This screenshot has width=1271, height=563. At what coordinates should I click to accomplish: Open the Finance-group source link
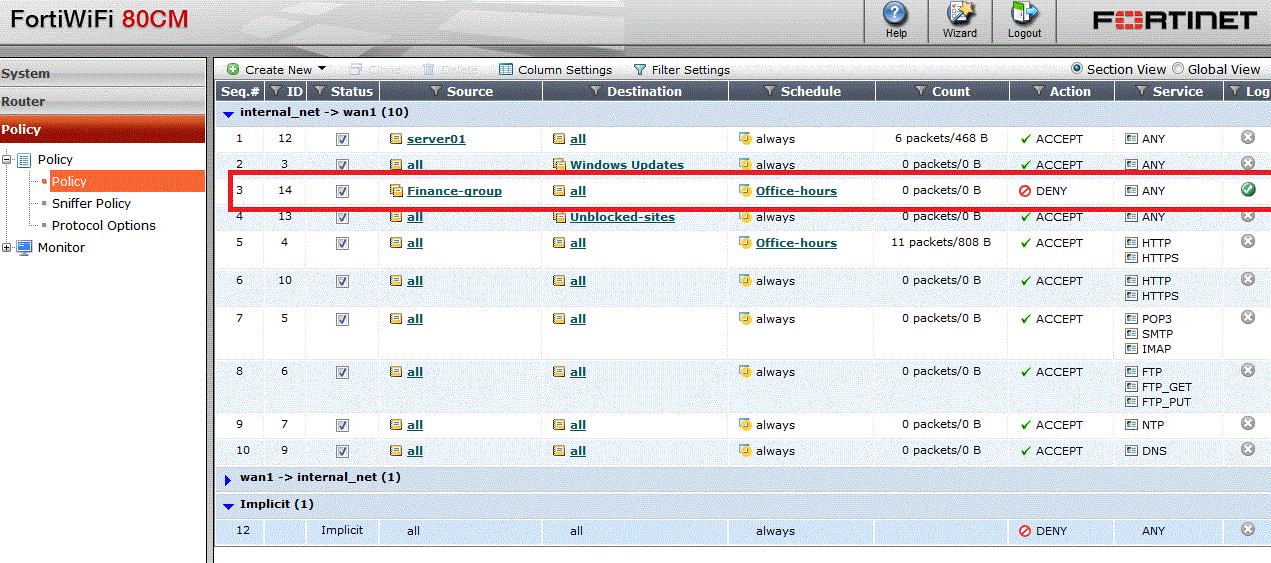[454, 191]
